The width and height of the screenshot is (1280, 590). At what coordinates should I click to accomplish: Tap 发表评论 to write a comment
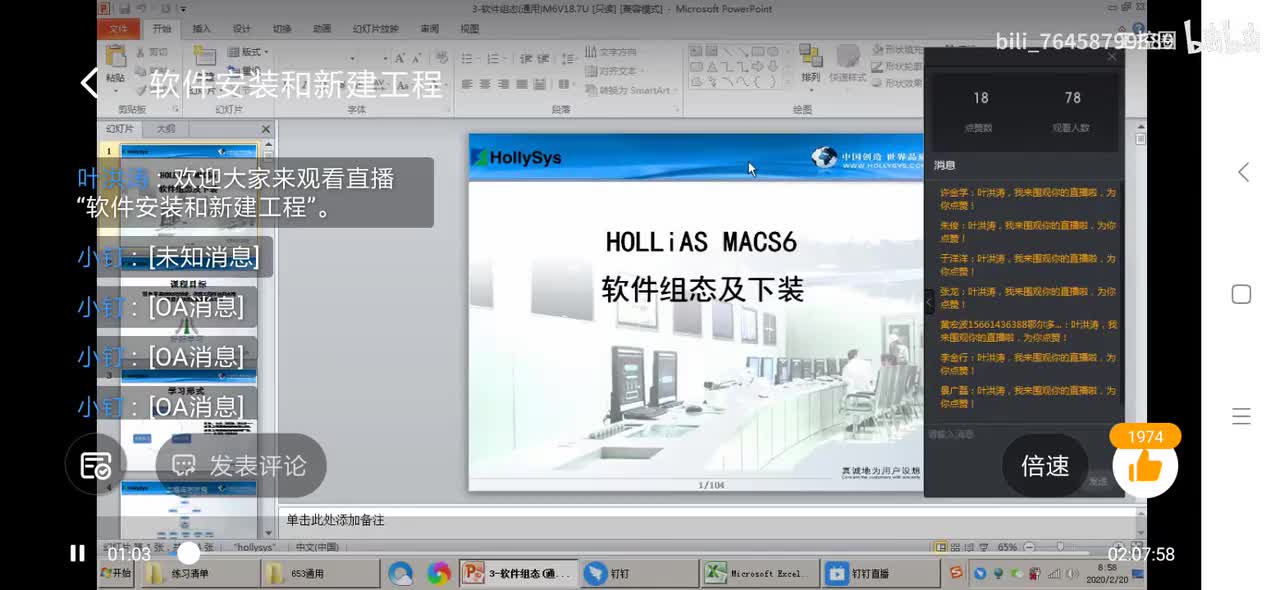point(241,466)
